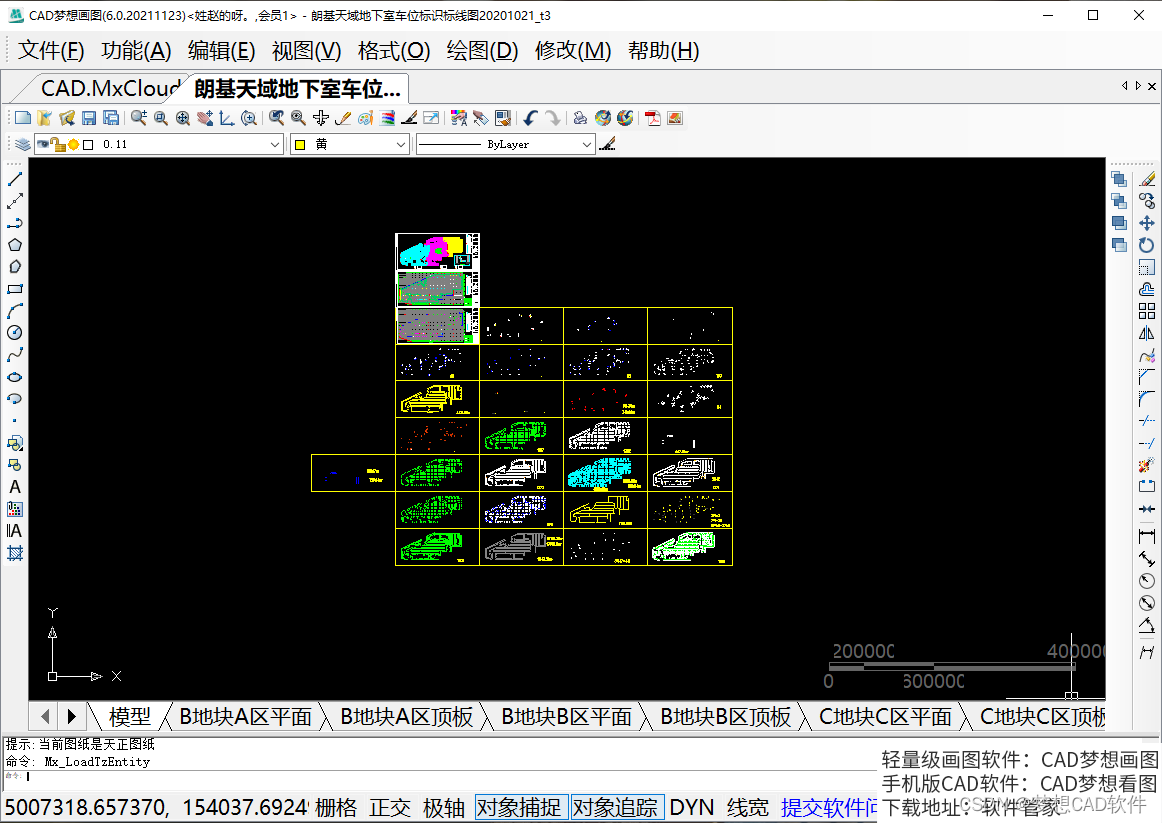Select the Mirror tool in right toolbar

(1147, 333)
